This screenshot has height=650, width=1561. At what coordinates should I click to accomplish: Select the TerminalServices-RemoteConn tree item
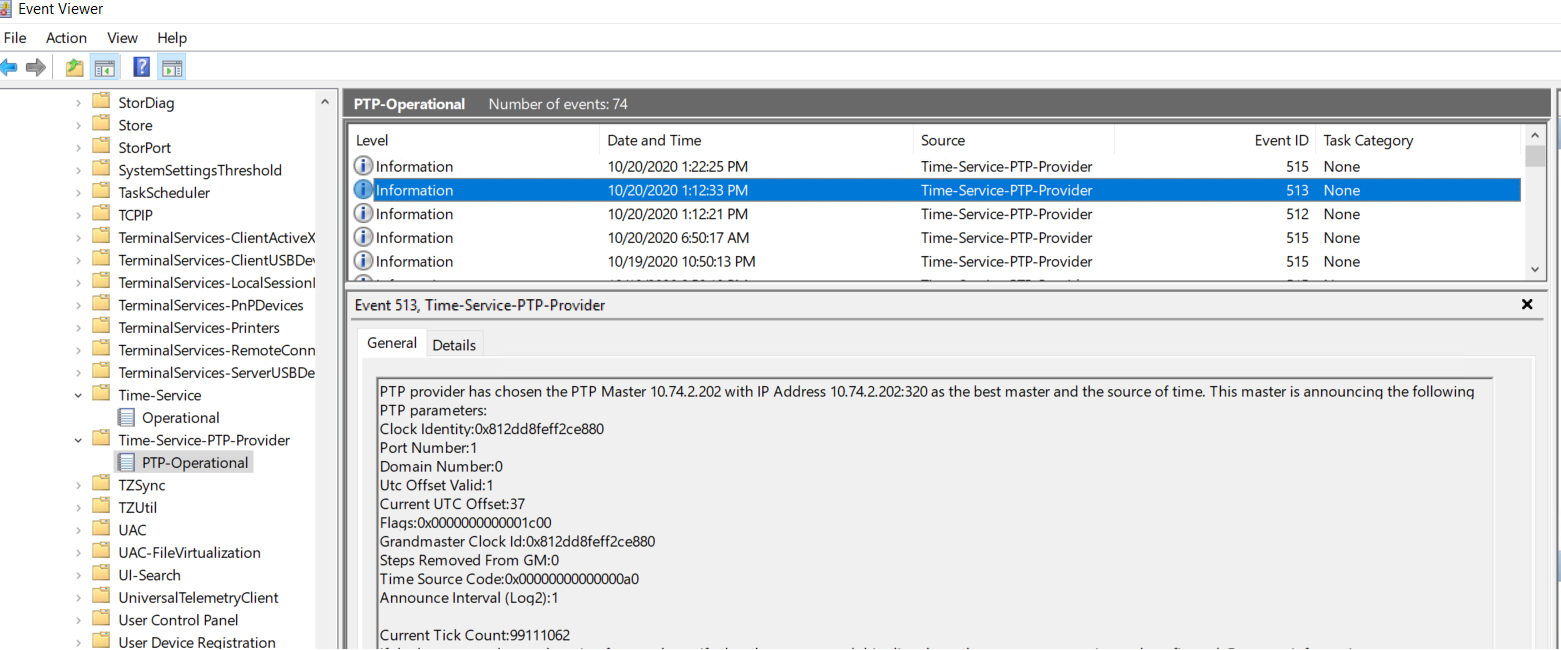coord(217,350)
